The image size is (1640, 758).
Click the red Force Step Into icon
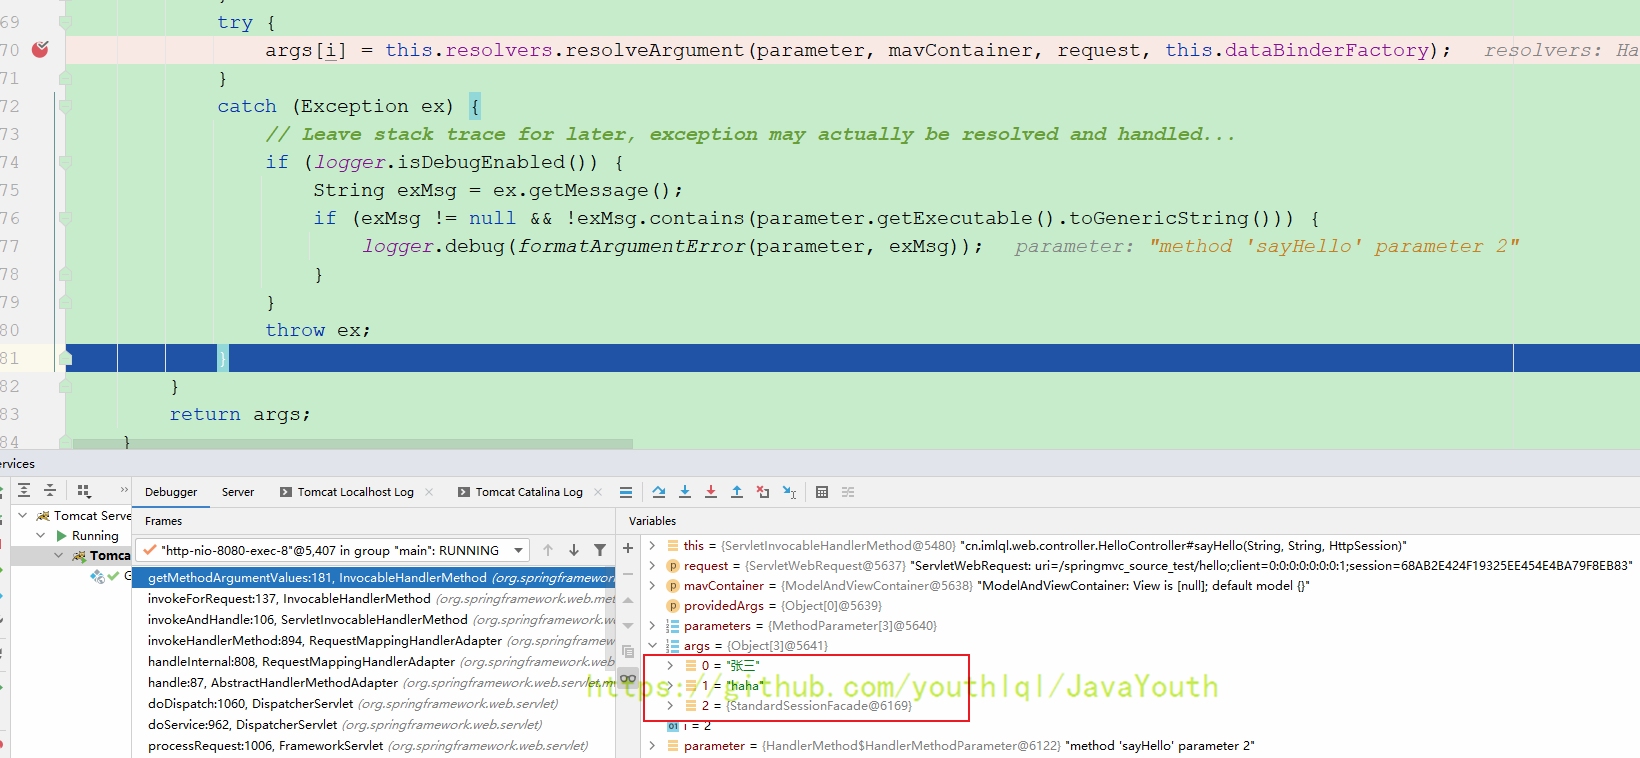click(711, 492)
